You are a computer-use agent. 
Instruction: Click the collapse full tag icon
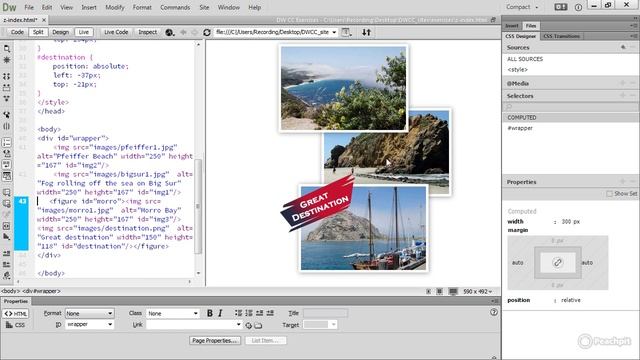click(7, 76)
